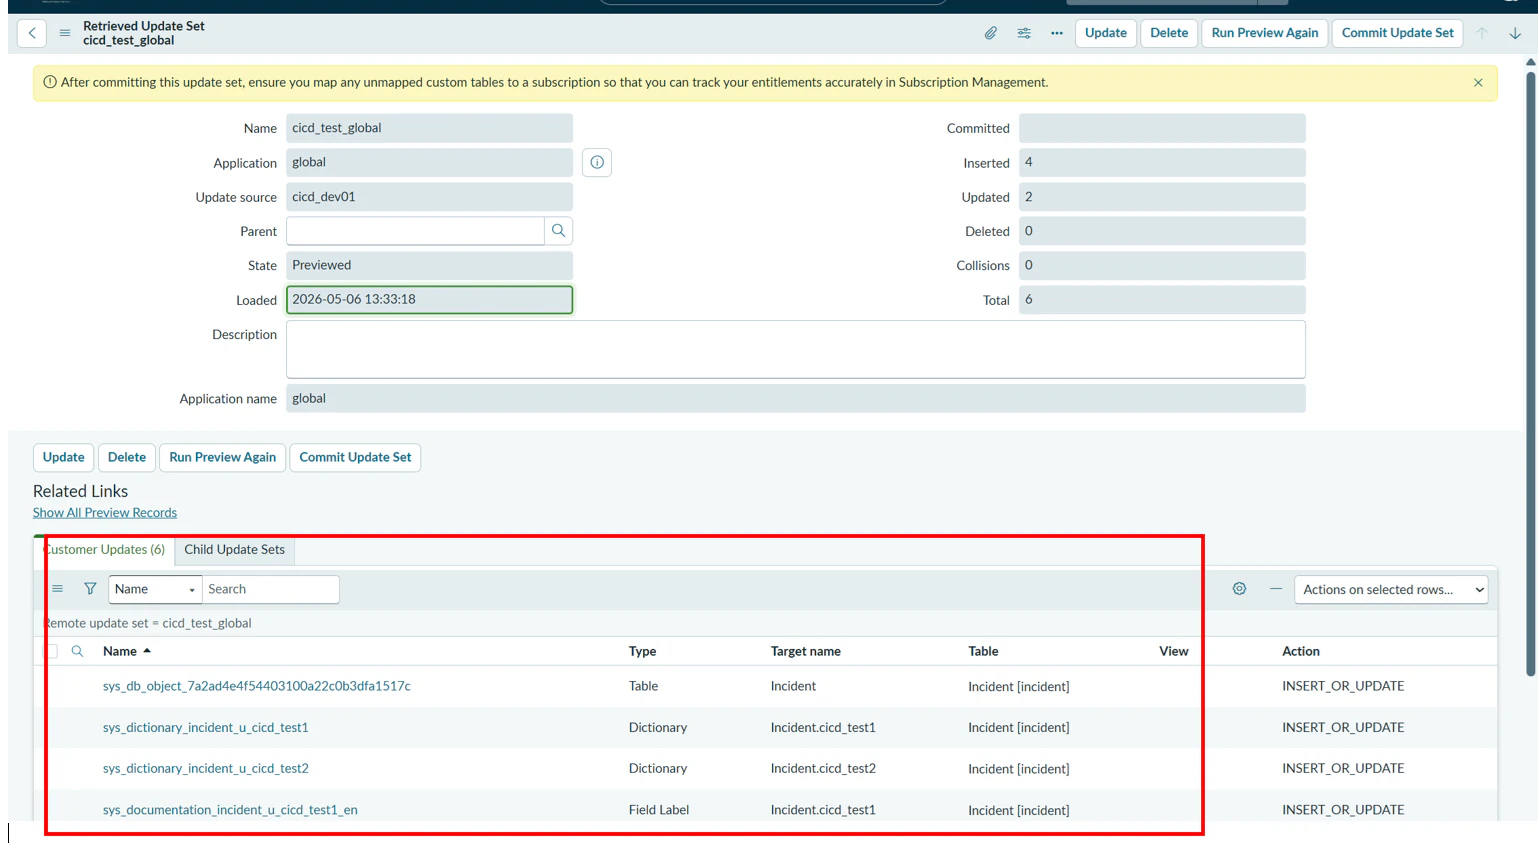Click the State field showing Previewed
This screenshot has width=1538, height=843.
click(x=430, y=265)
